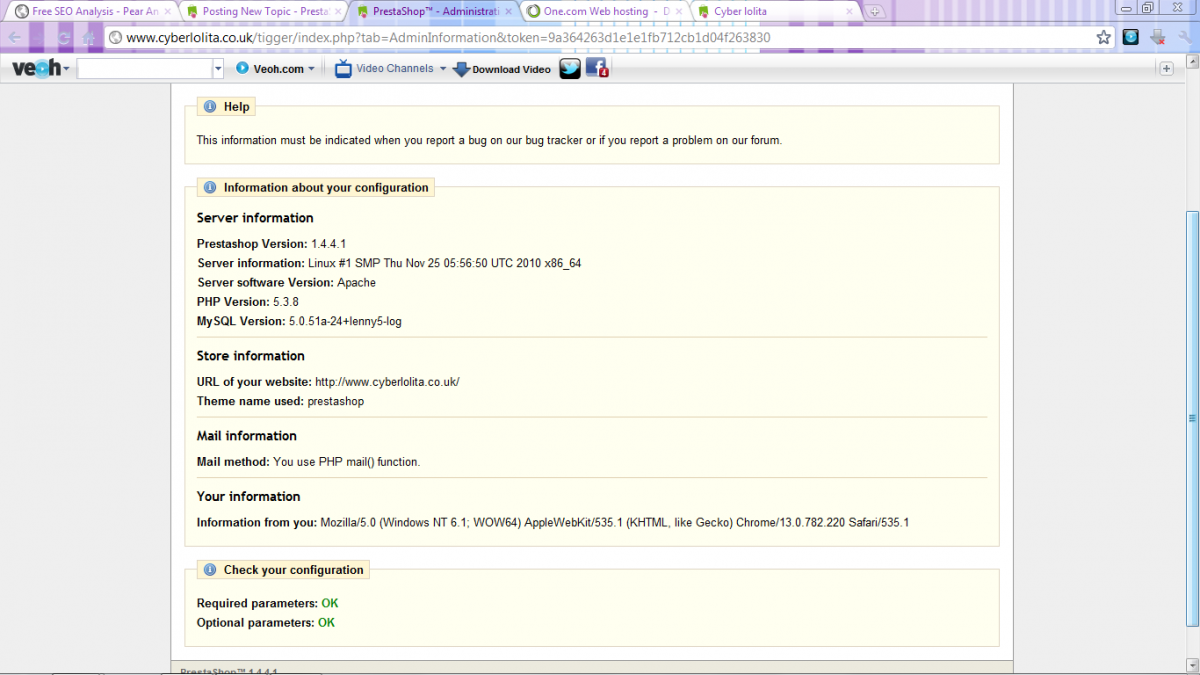This screenshot has height=675, width=1200.
Task: Open a new browser tab
Action: click(x=875, y=12)
